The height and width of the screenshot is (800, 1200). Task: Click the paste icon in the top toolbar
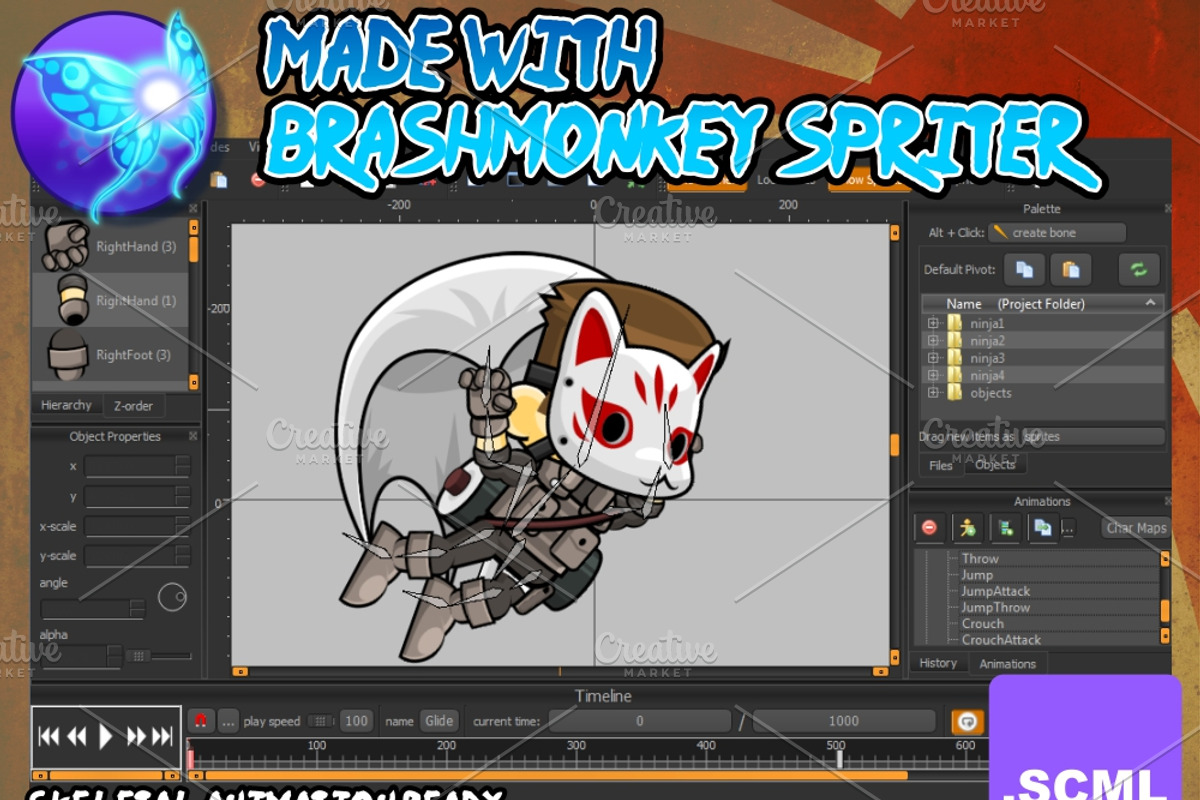[217, 180]
